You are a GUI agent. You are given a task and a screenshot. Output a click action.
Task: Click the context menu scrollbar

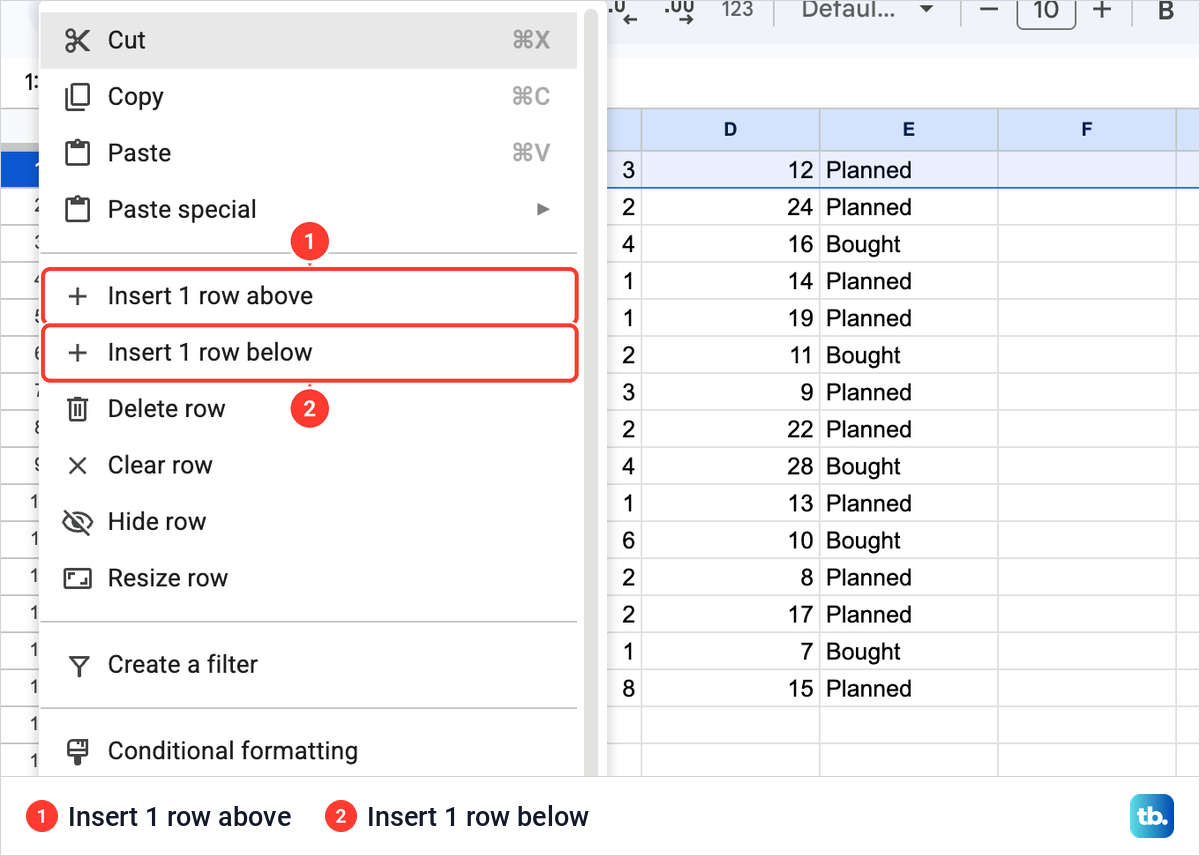591,390
